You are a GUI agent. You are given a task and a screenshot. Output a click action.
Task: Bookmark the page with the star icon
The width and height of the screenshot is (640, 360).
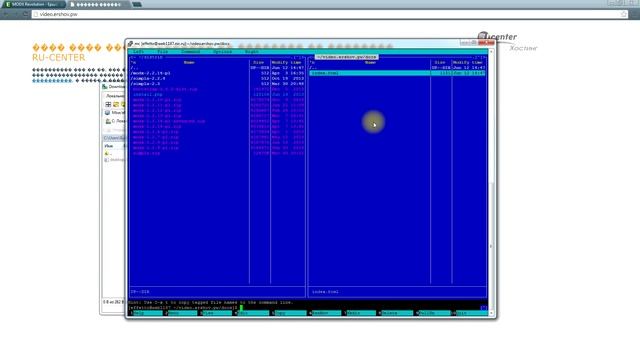click(624, 14)
